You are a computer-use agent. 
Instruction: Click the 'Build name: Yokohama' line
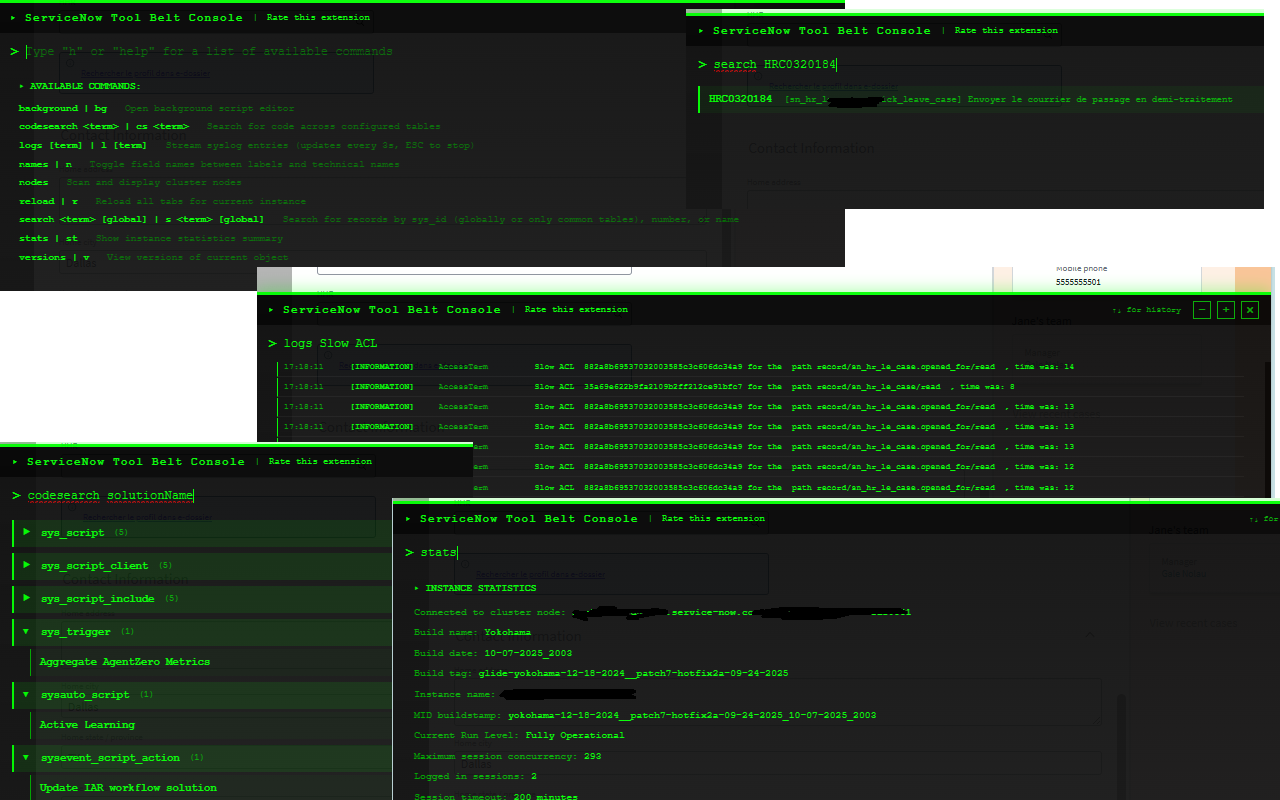point(472,633)
